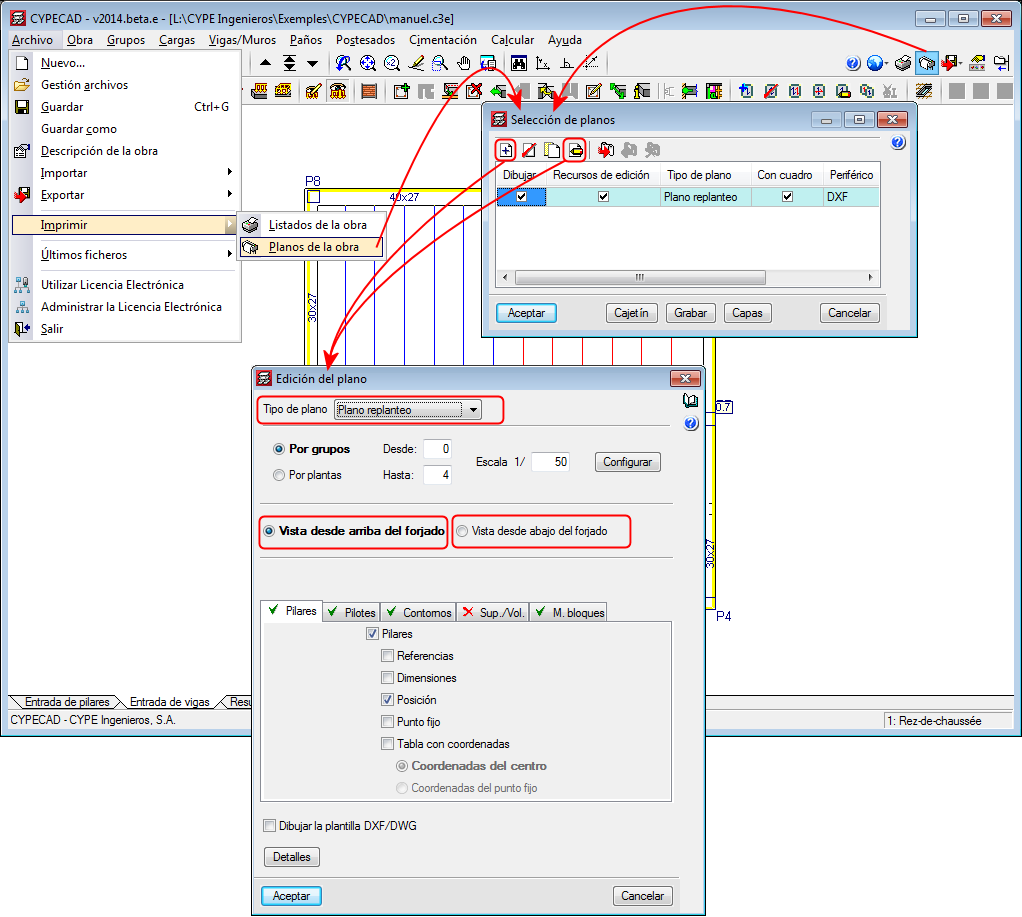Add a new plan in Selección de planos

506,151
